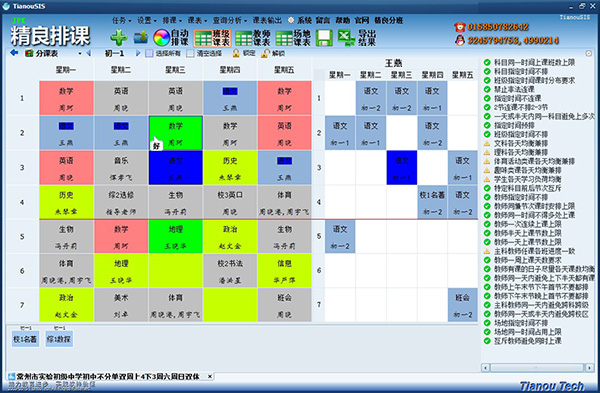Screen dimensions: 600x393
Task: Save using the green floppy disk icon
Action: click(x=324, y=38)
